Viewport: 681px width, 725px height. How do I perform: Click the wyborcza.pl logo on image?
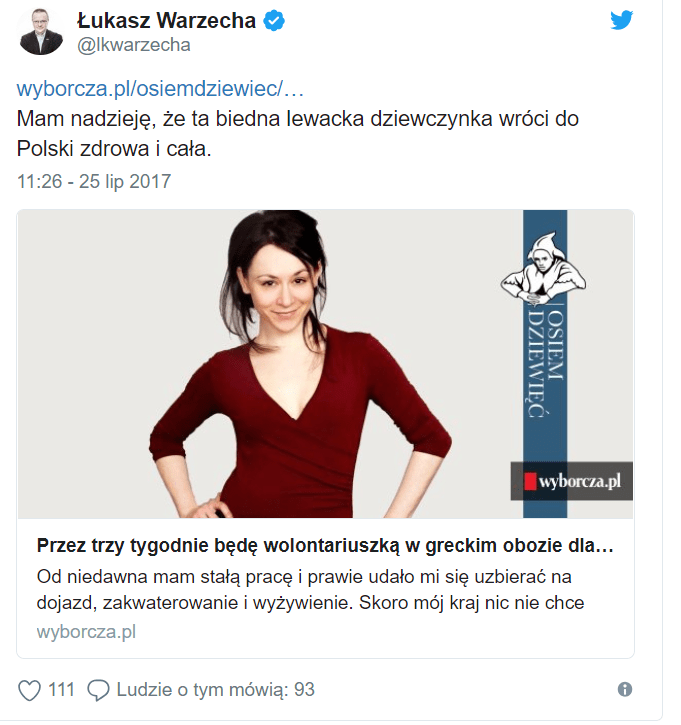[x=572, y=481]
